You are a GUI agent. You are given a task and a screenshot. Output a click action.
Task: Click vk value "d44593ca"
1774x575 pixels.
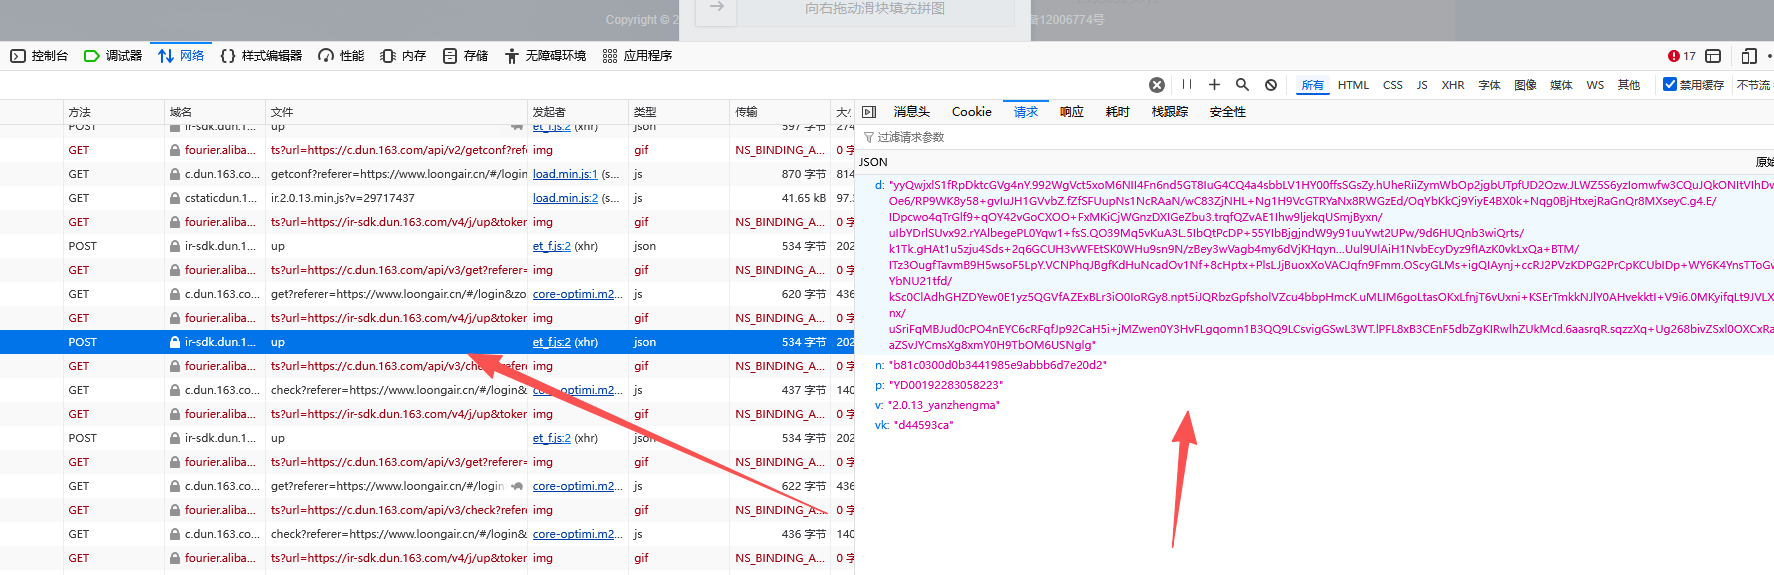click(924, 425)
